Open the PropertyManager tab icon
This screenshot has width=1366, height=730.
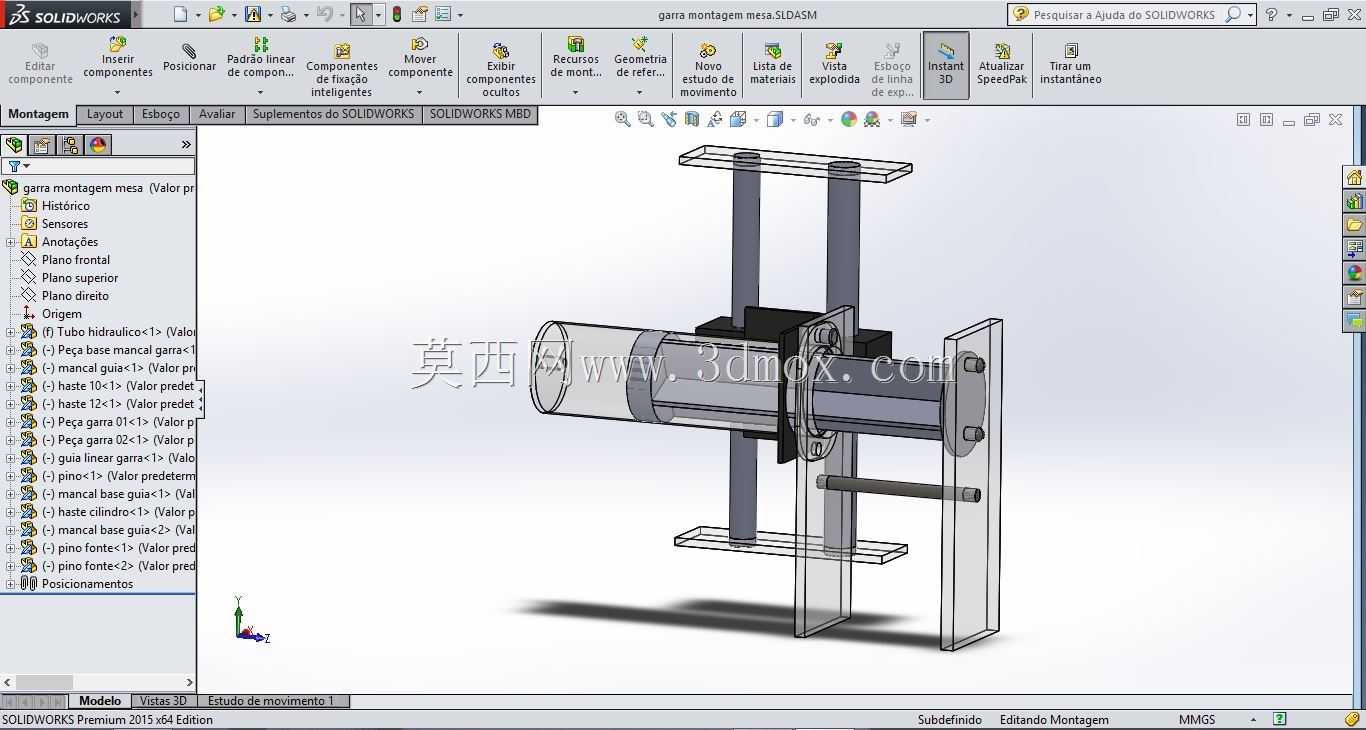coord(42,145)
